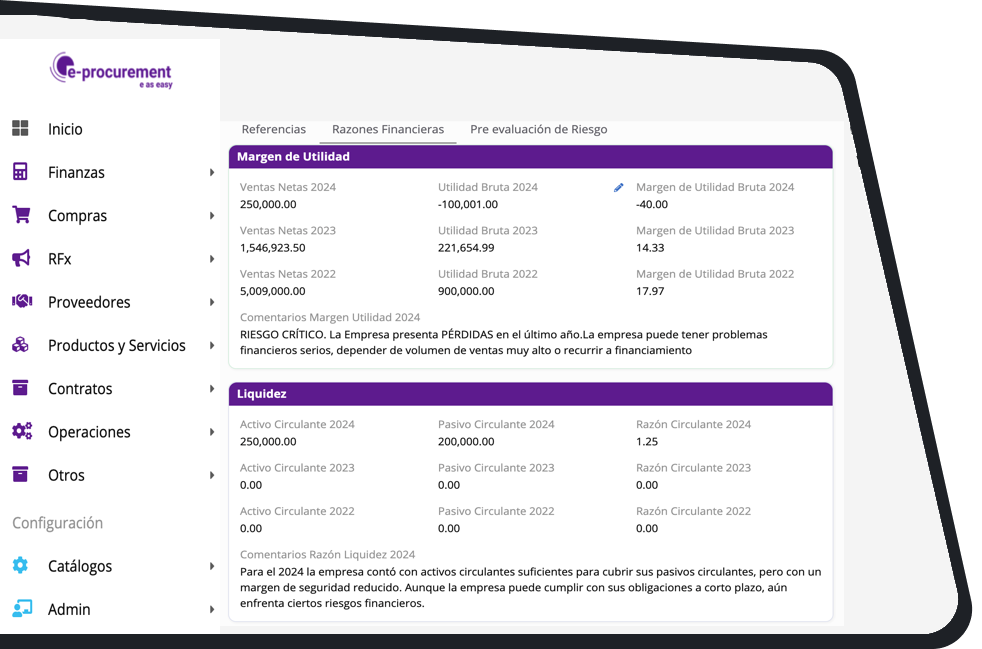
Task: Click the Compras shopping cart icon
Action: [x=20, y=215]
